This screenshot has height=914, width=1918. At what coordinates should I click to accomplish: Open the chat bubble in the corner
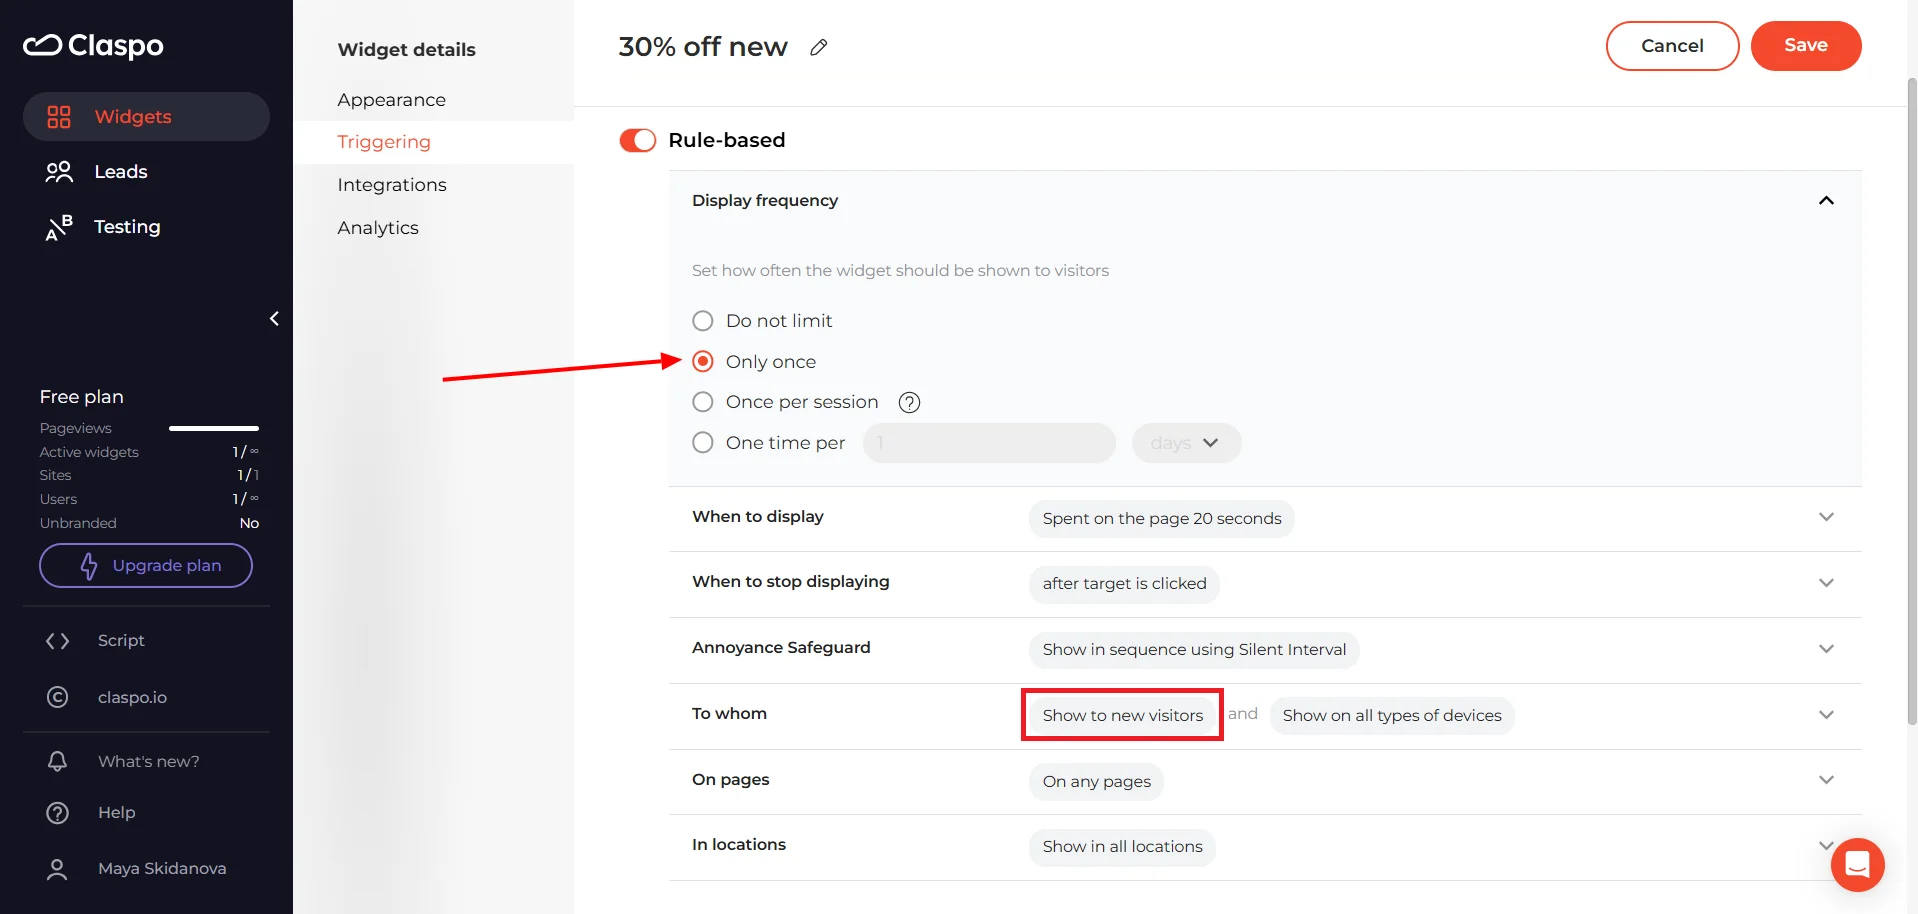[1856, 864]
